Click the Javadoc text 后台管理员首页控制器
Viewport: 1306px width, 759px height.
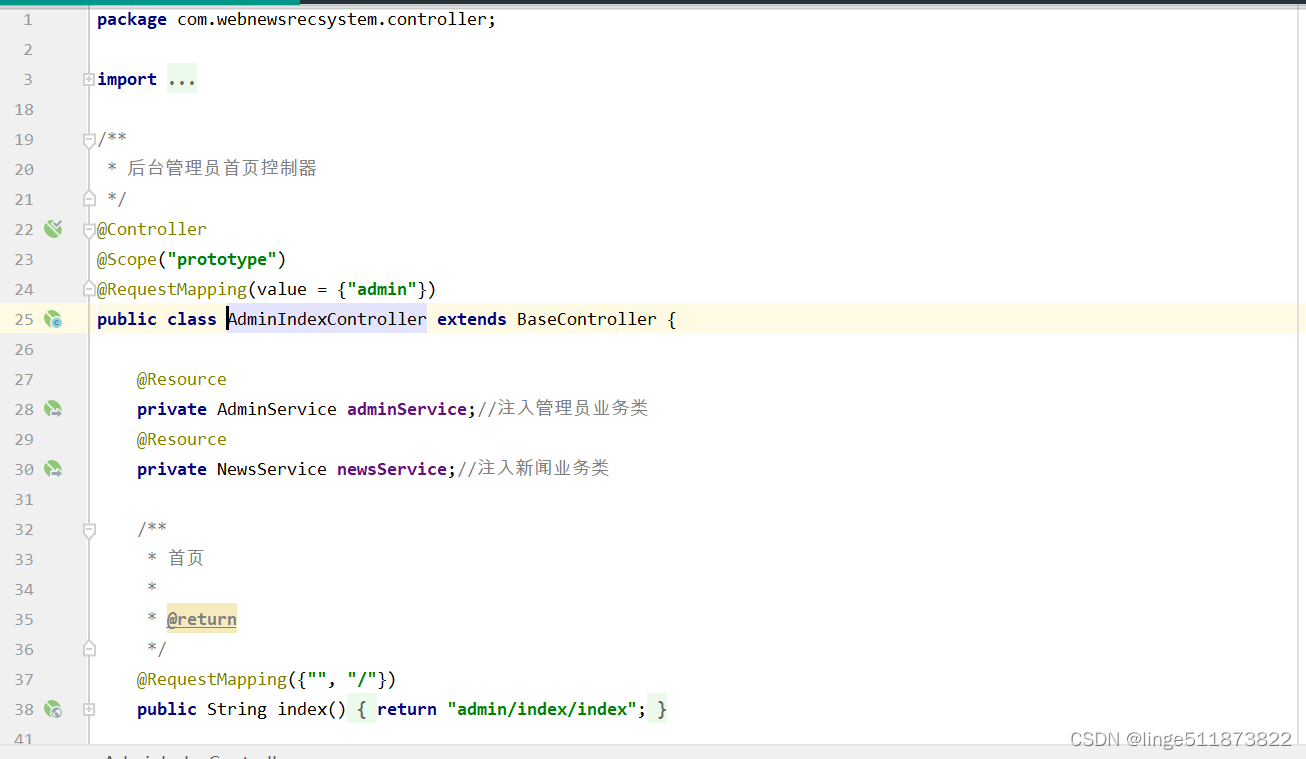tap(222, 169)
